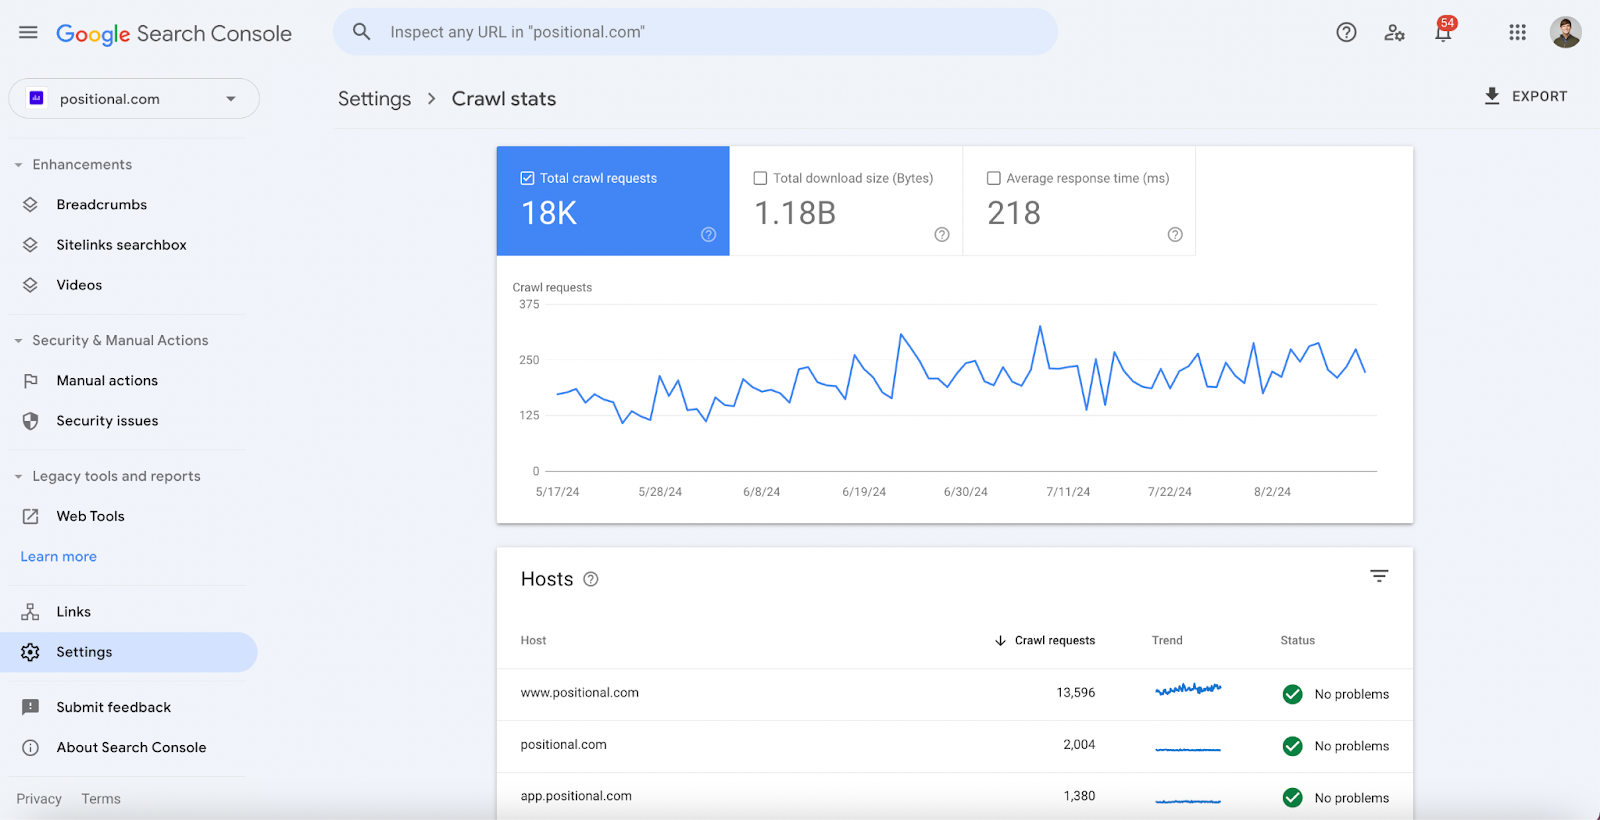Click the export download icon

point(1492,96)
